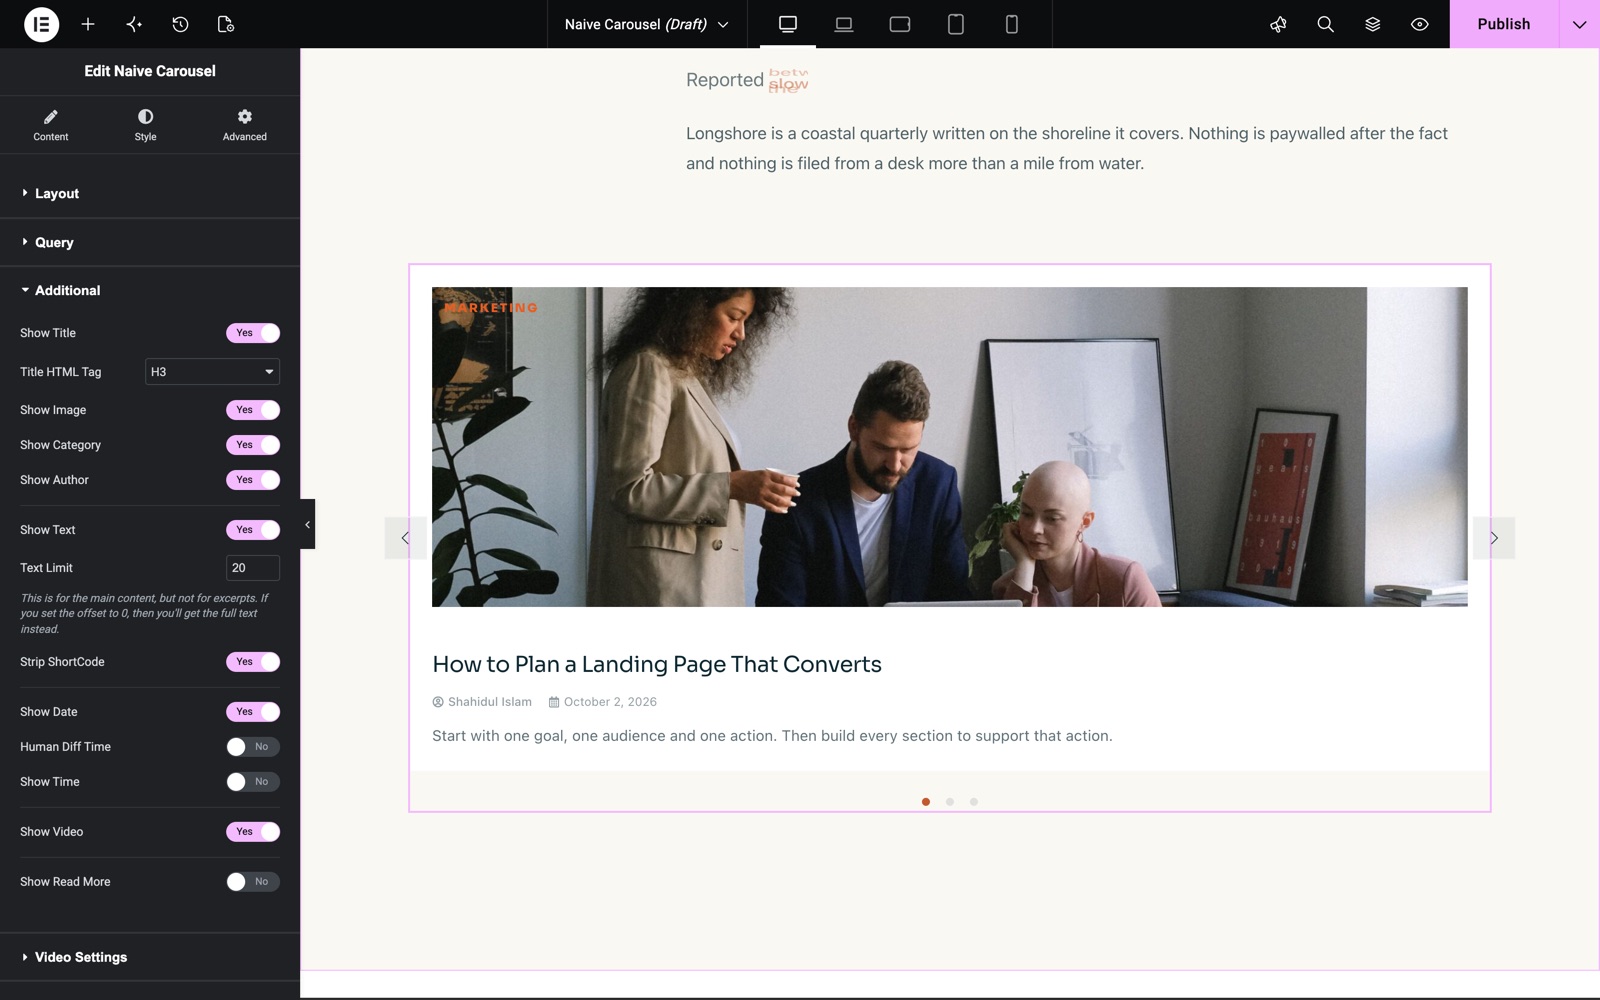1600x1000 pixels.
Task: Toggle the Show Text switch
Action: pyautogui.click(x=253, y=530)
